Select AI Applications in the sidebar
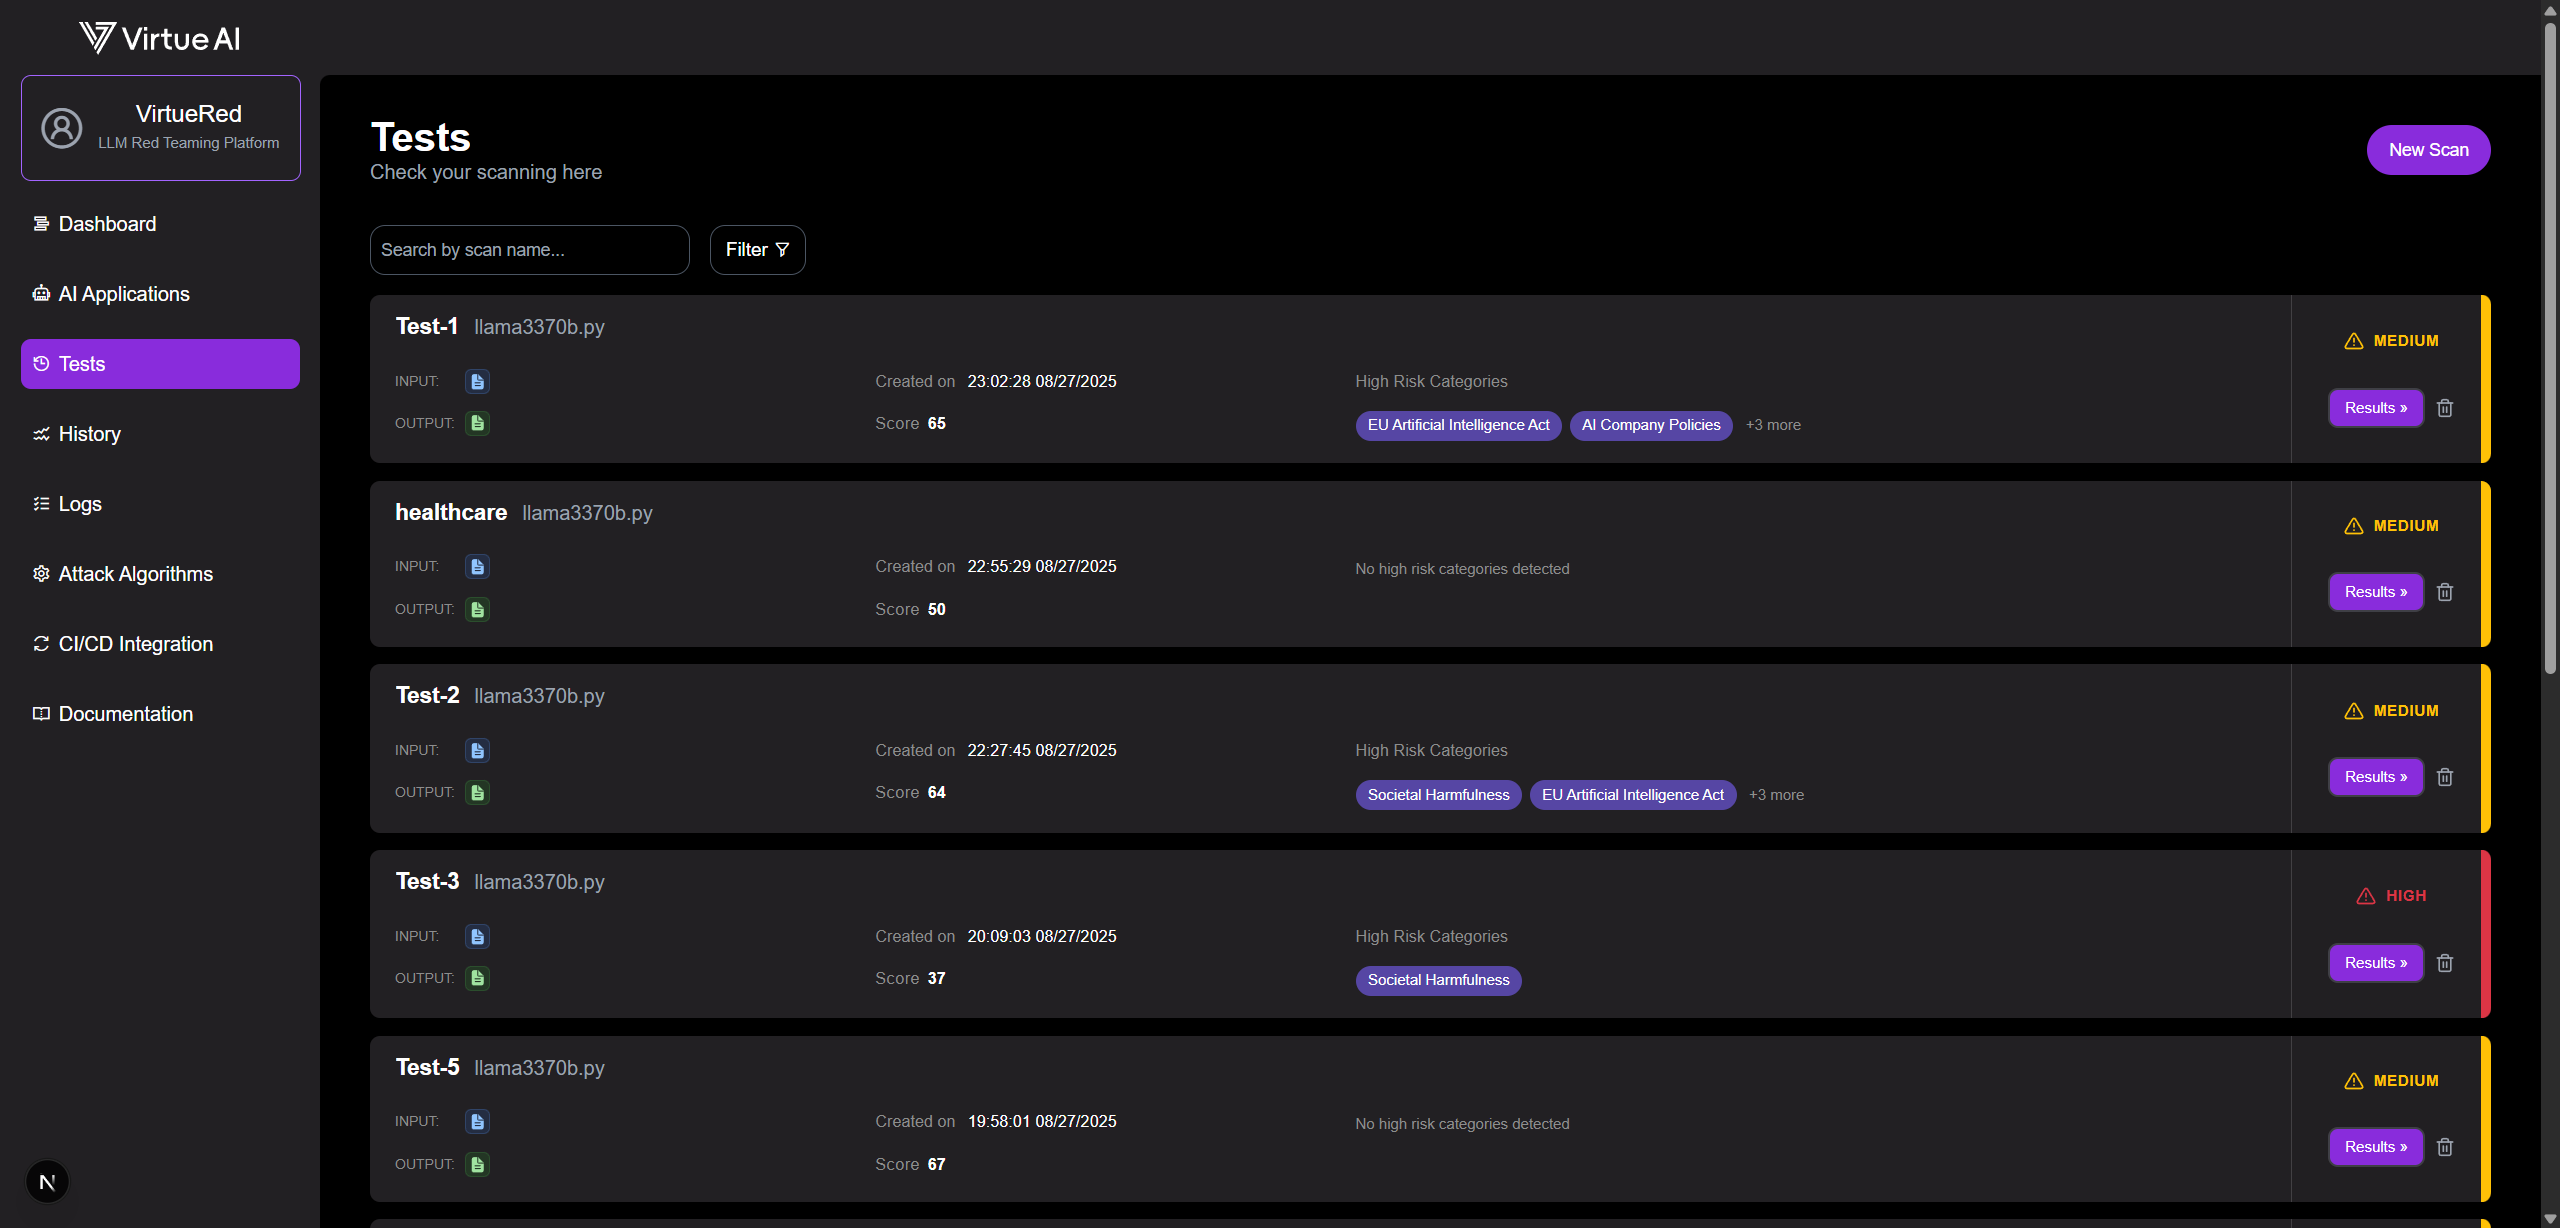2560x1228 pixels. click(x=123, y=293)
